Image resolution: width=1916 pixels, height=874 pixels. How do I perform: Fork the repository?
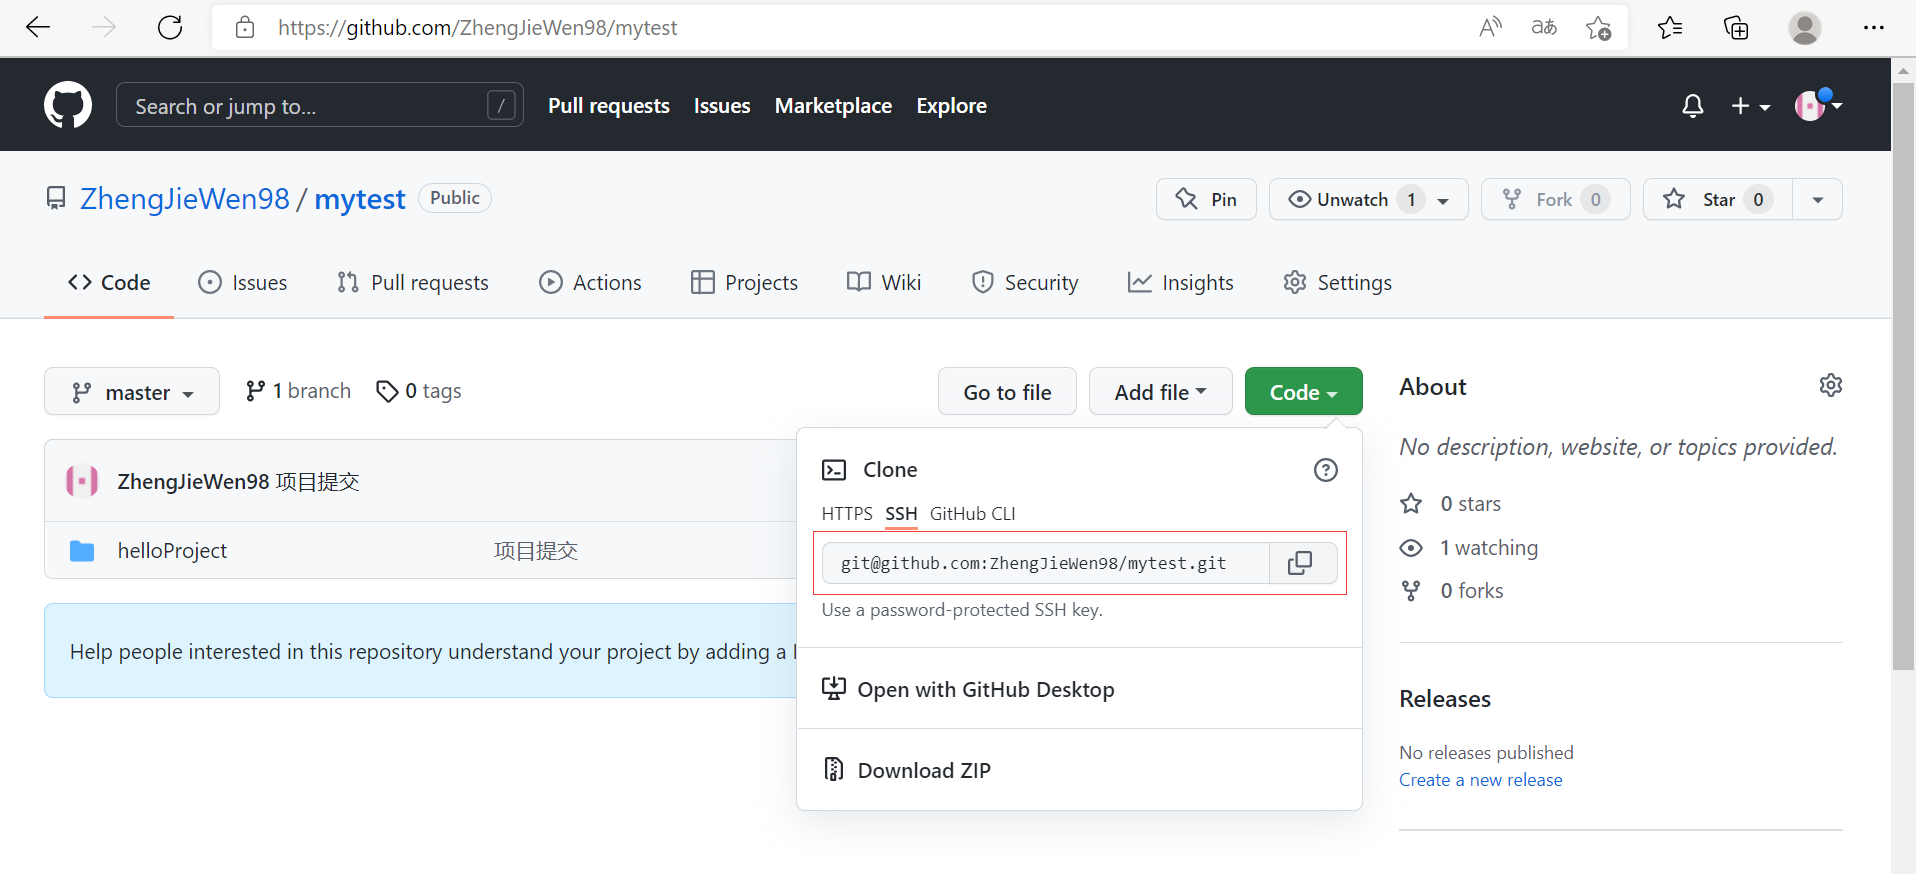coord(1555,199)
